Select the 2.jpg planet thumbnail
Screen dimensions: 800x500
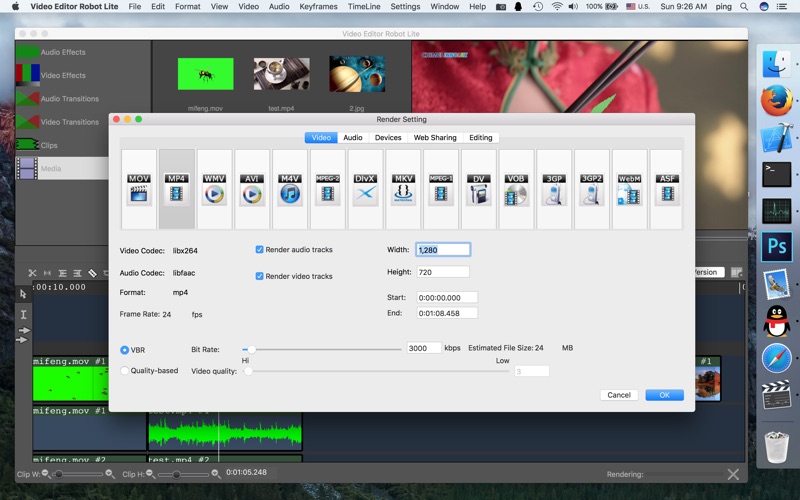(357, 74)
